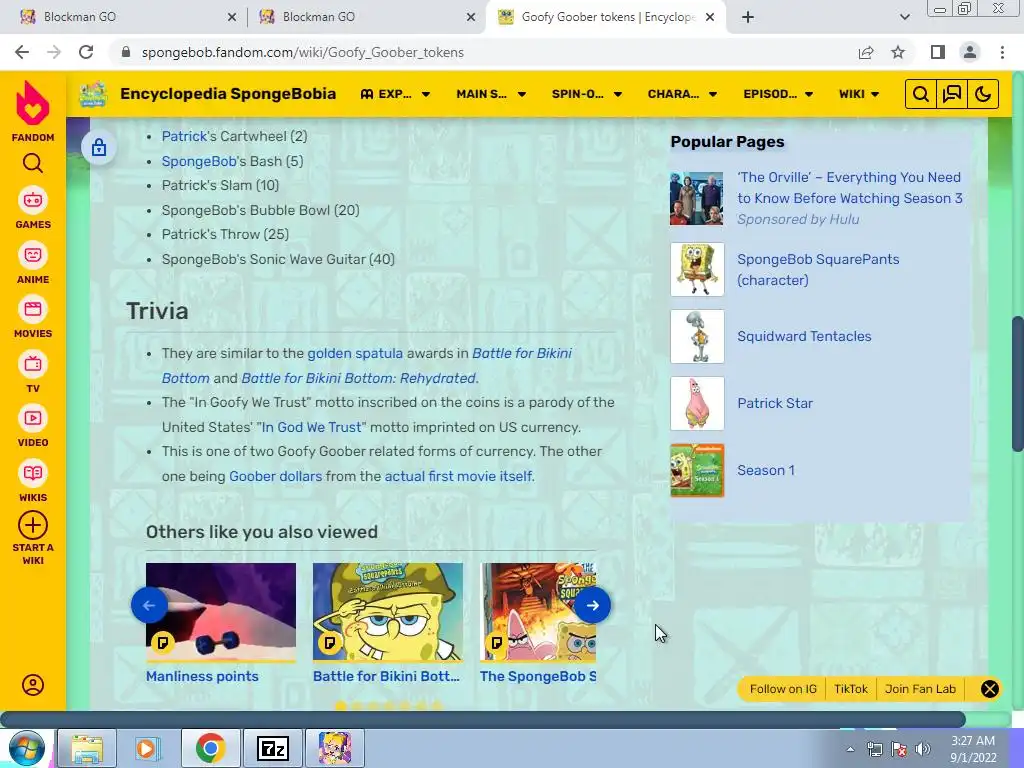This screenshot has width=1024, height=768.
Task: Dismiss the social follow bar
Action: click(989, 689)
